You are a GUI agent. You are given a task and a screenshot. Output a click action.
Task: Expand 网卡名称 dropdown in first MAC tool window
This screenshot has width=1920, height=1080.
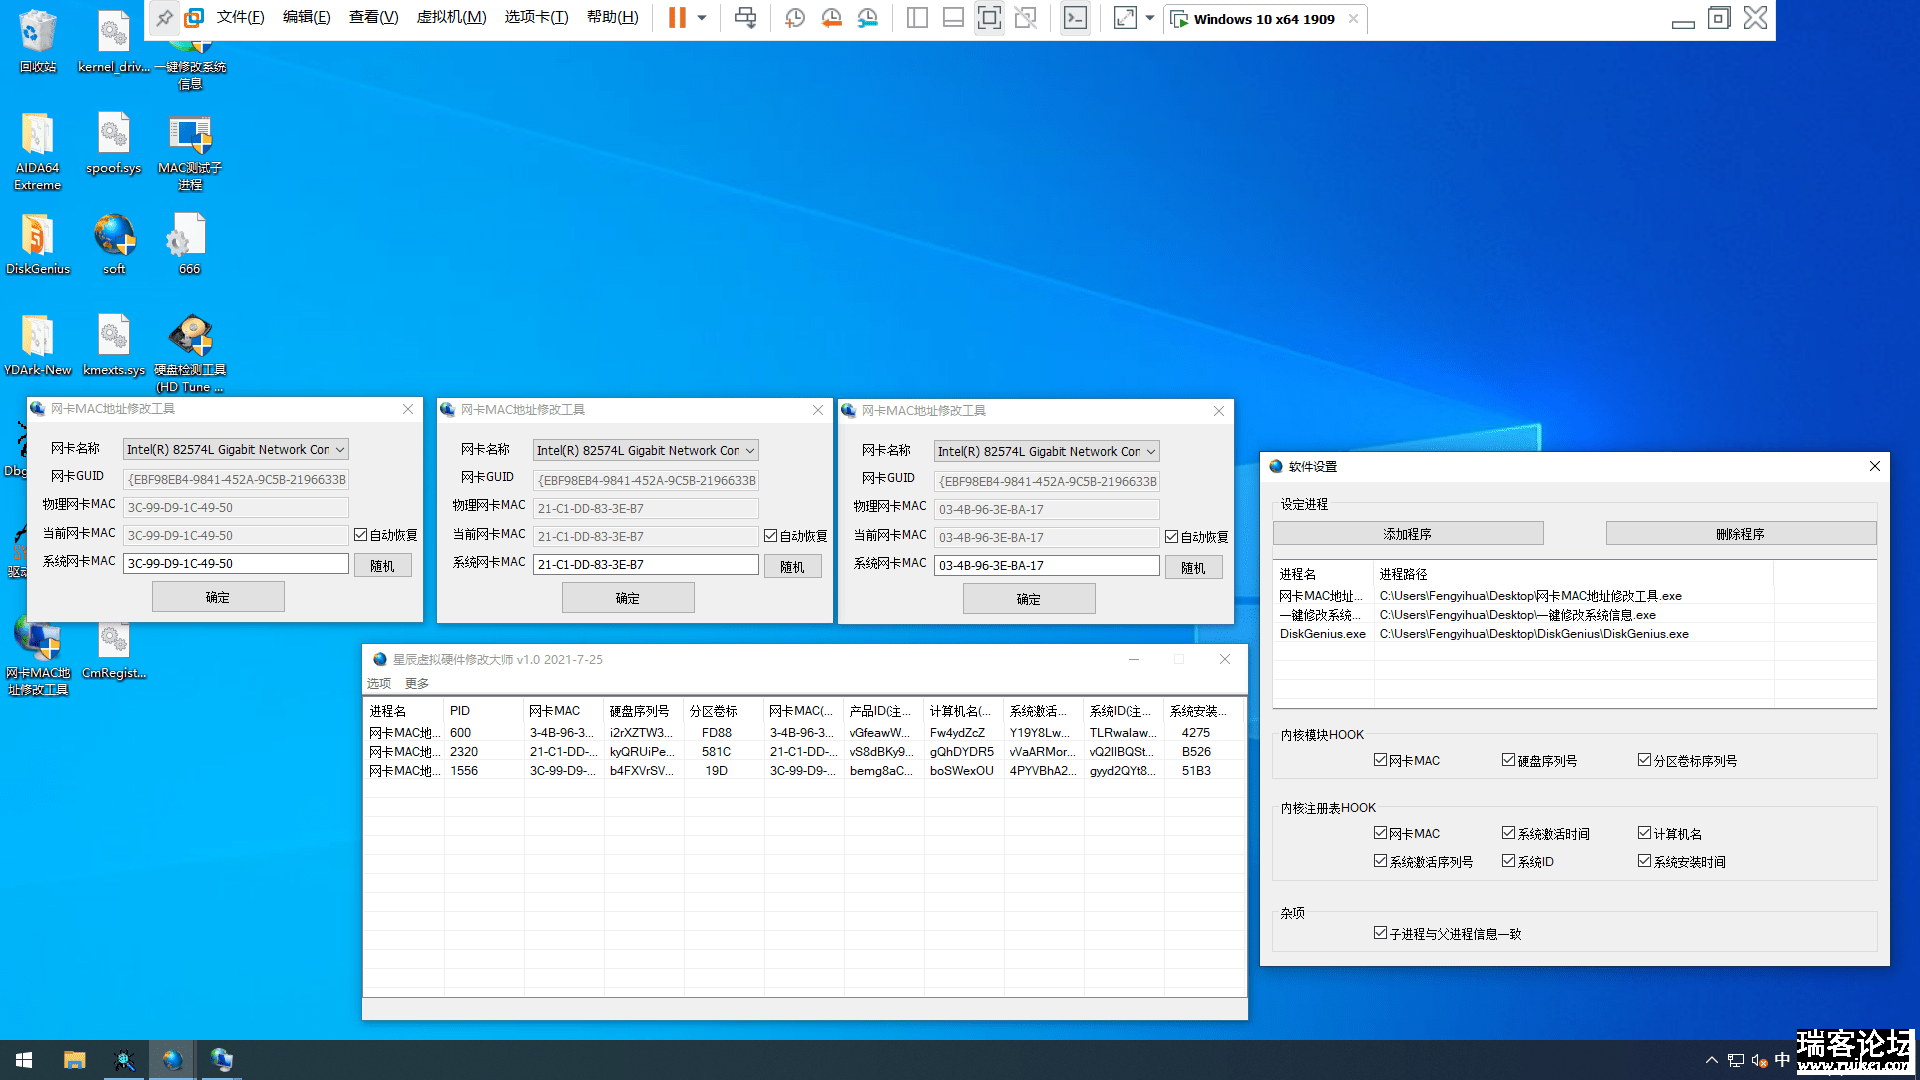point(339,450)
